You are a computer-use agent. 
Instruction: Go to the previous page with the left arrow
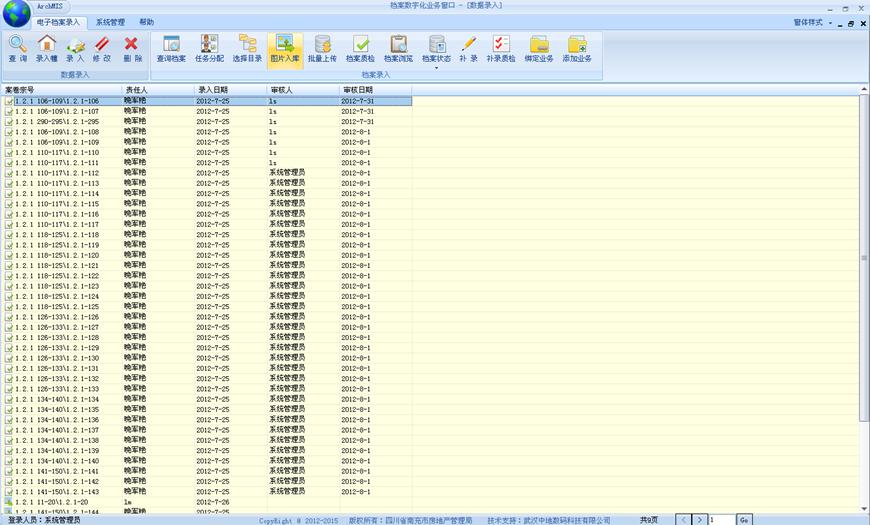coord(684,519)
